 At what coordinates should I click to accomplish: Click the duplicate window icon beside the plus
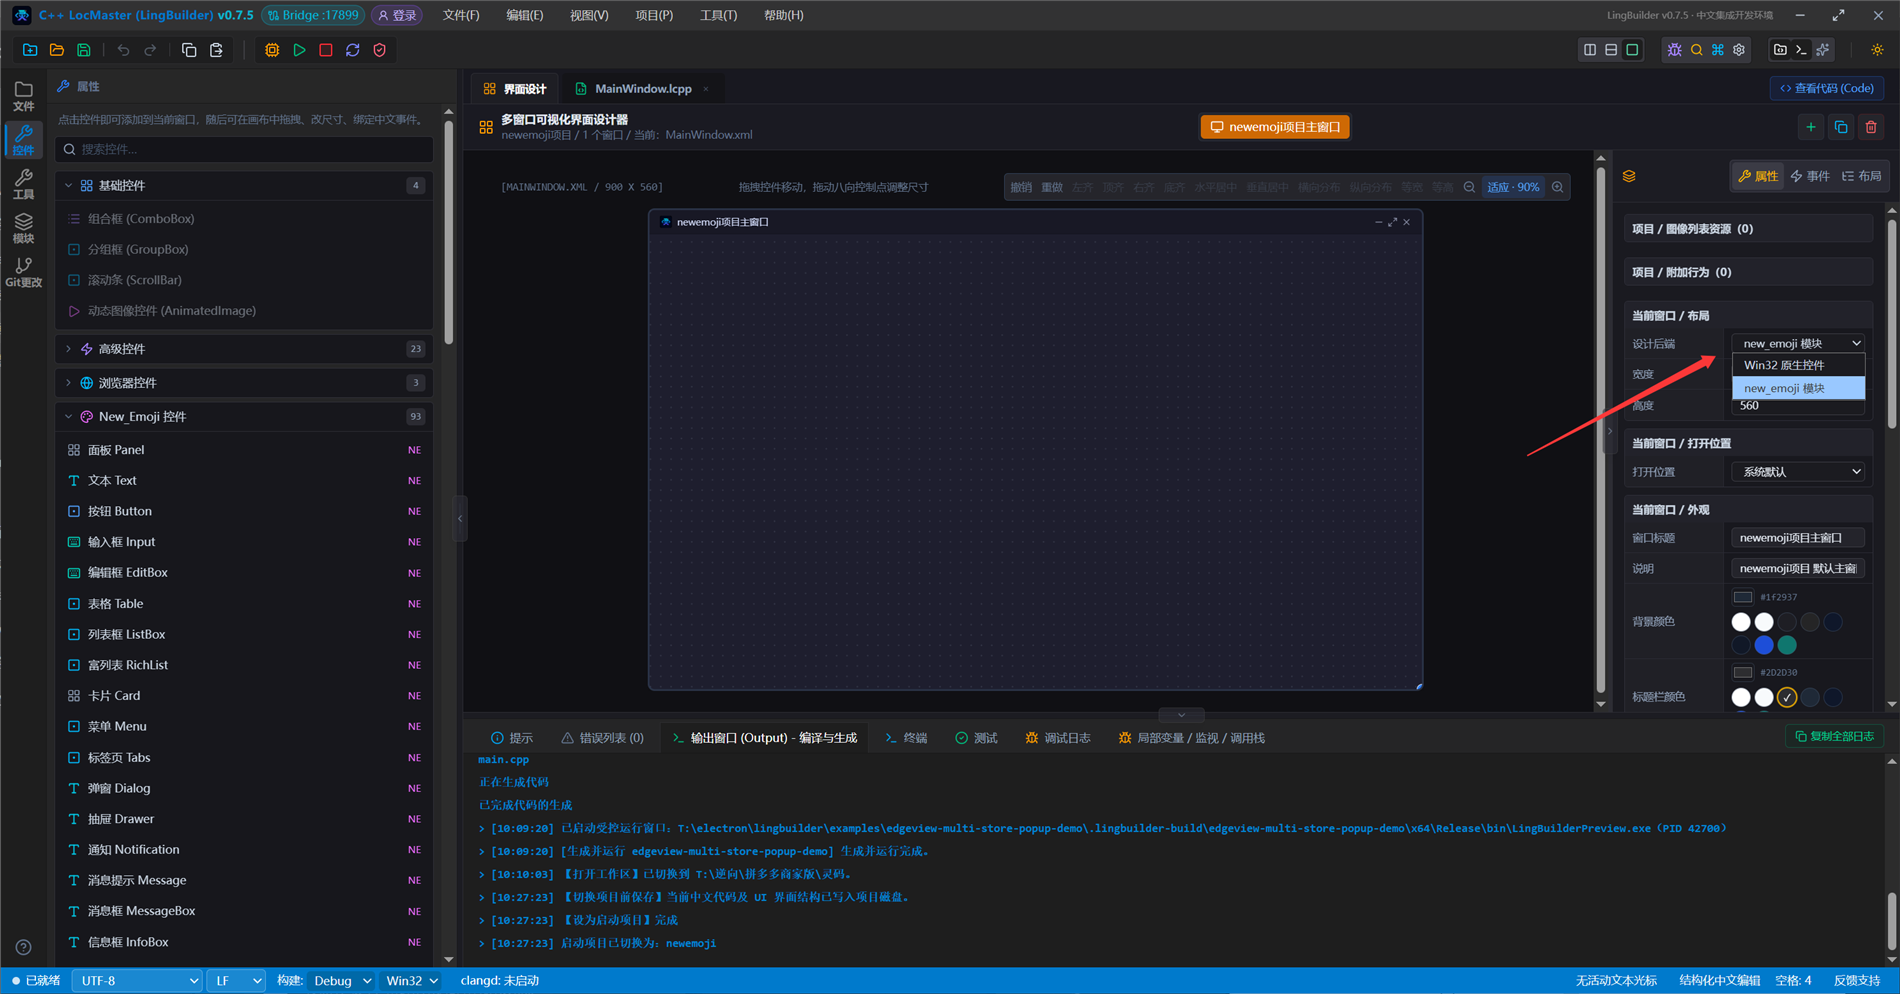[x=1841, y=127]
